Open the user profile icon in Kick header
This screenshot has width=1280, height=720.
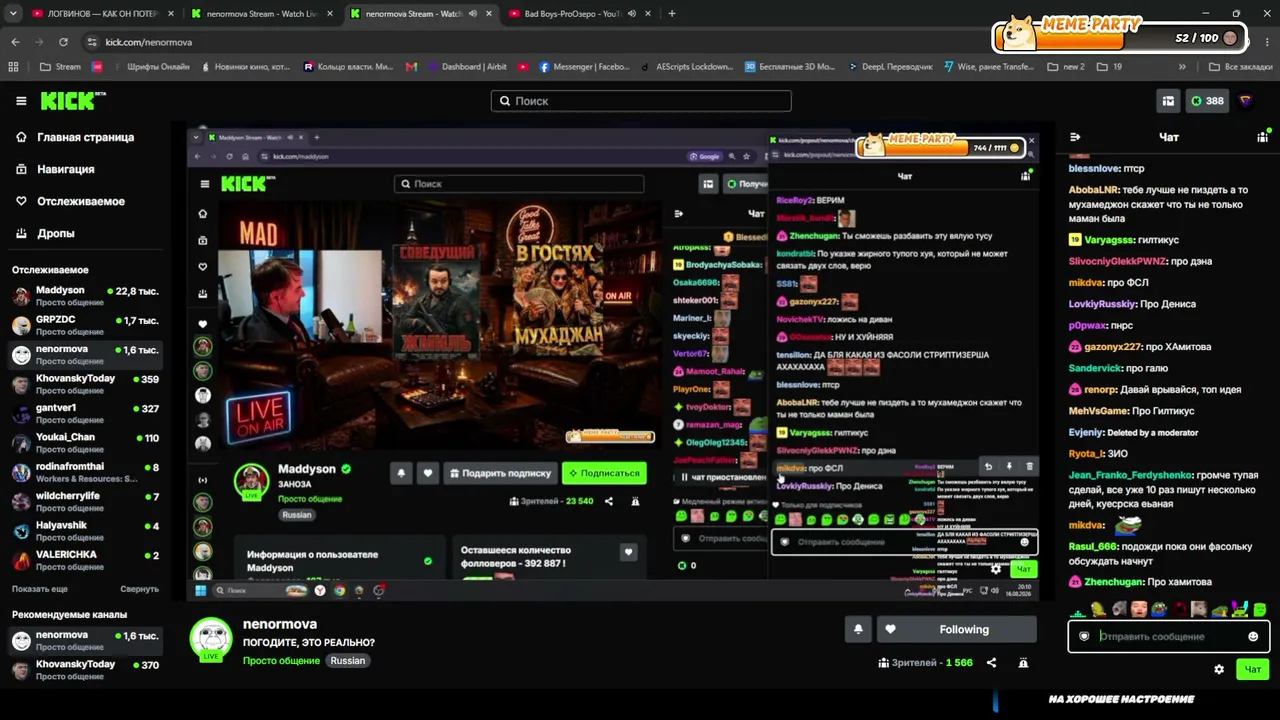1246,101
